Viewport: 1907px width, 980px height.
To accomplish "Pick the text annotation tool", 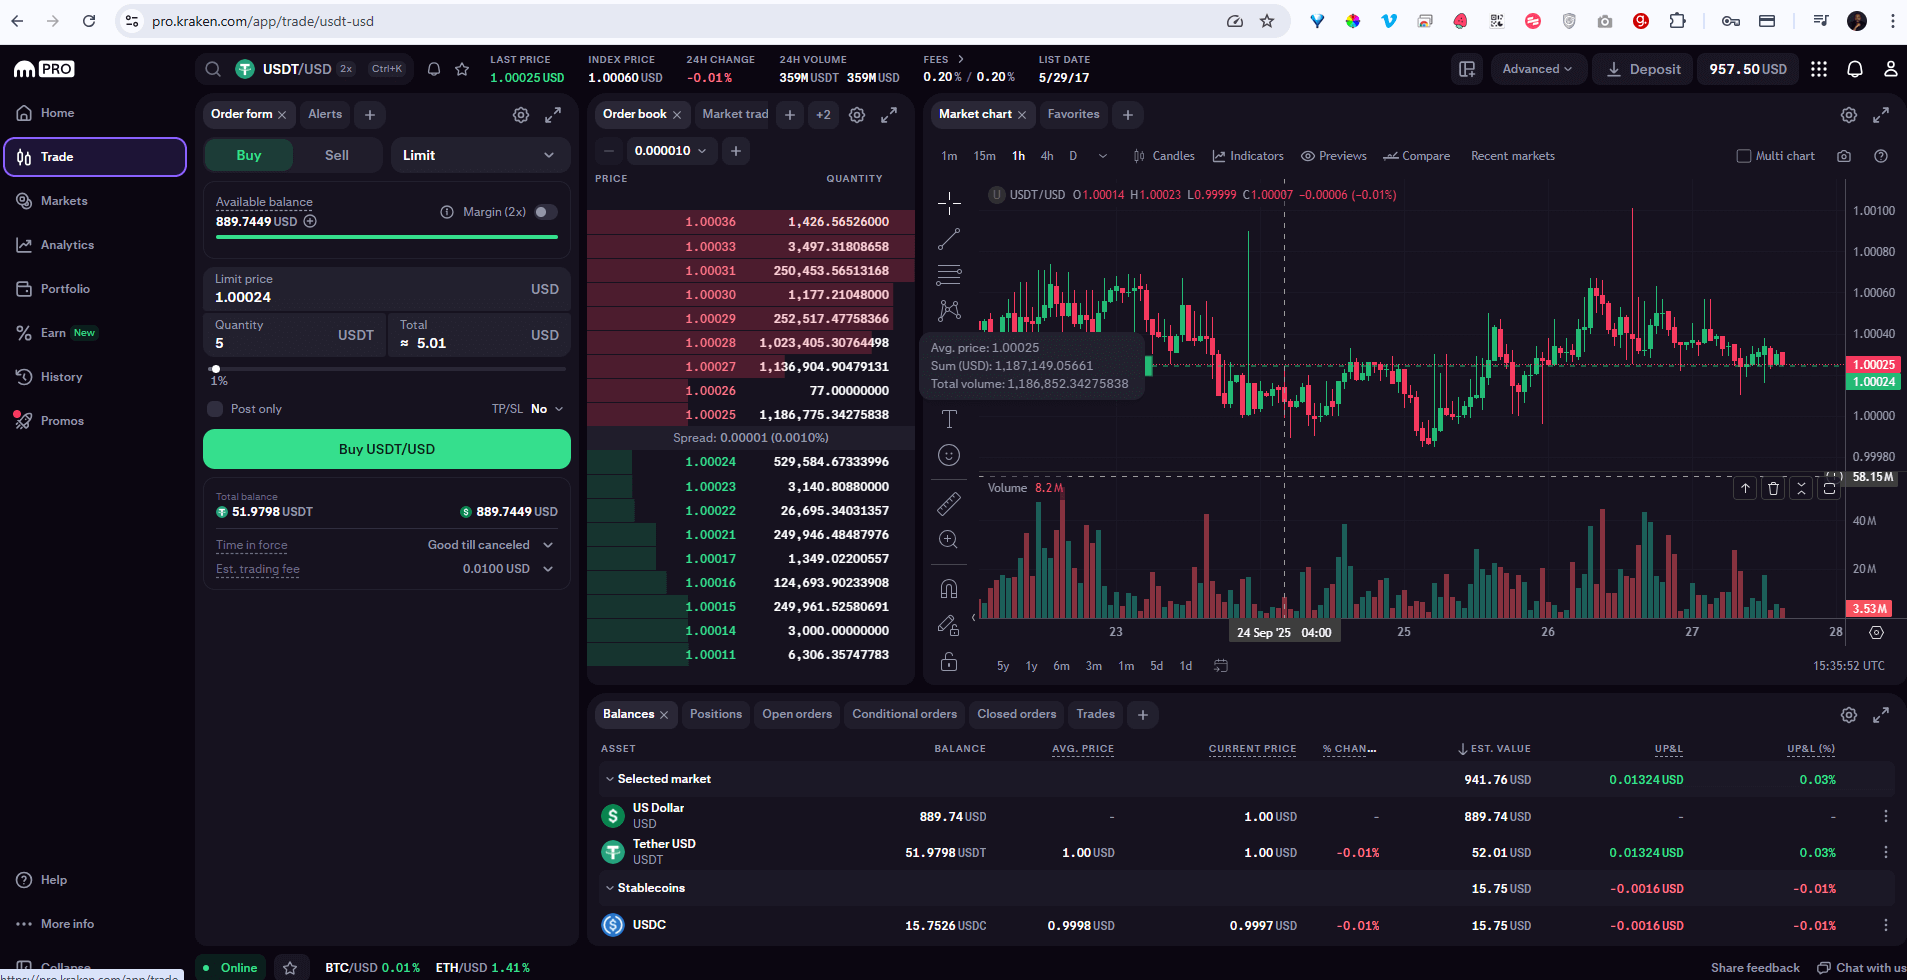I will point(949,419).
